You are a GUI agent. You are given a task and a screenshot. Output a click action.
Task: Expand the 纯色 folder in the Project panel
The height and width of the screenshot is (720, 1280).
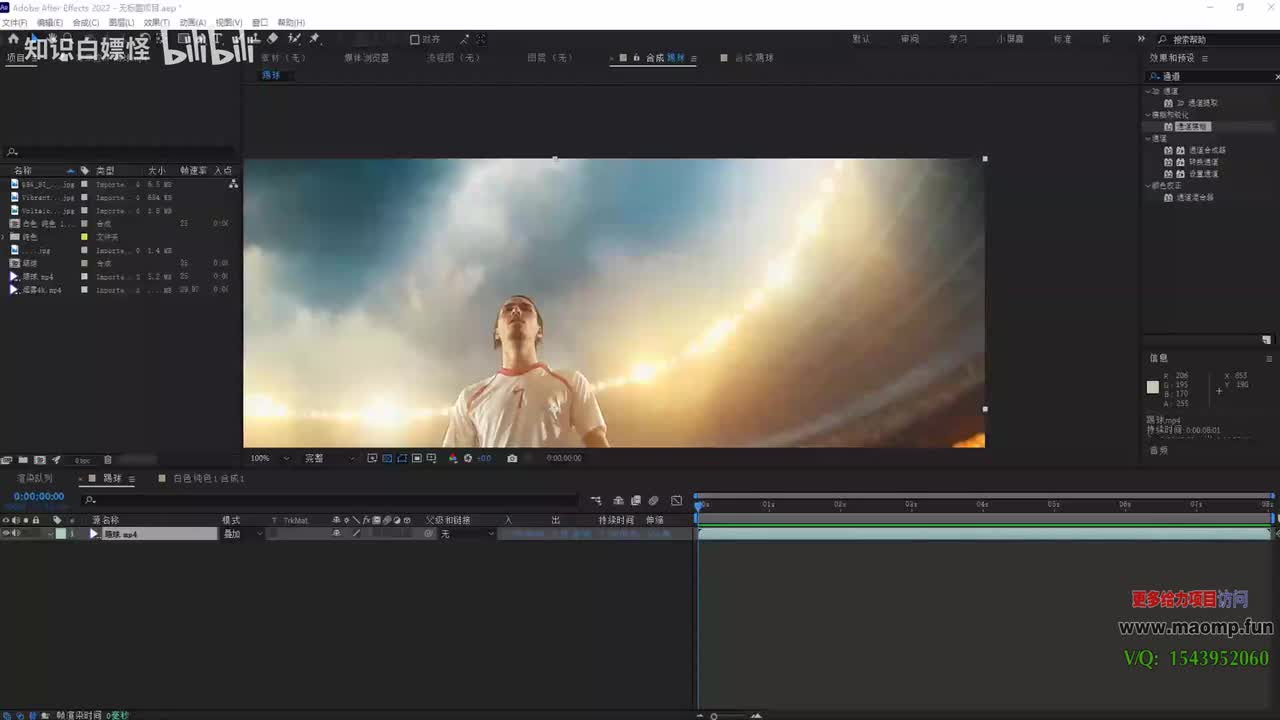4,237
